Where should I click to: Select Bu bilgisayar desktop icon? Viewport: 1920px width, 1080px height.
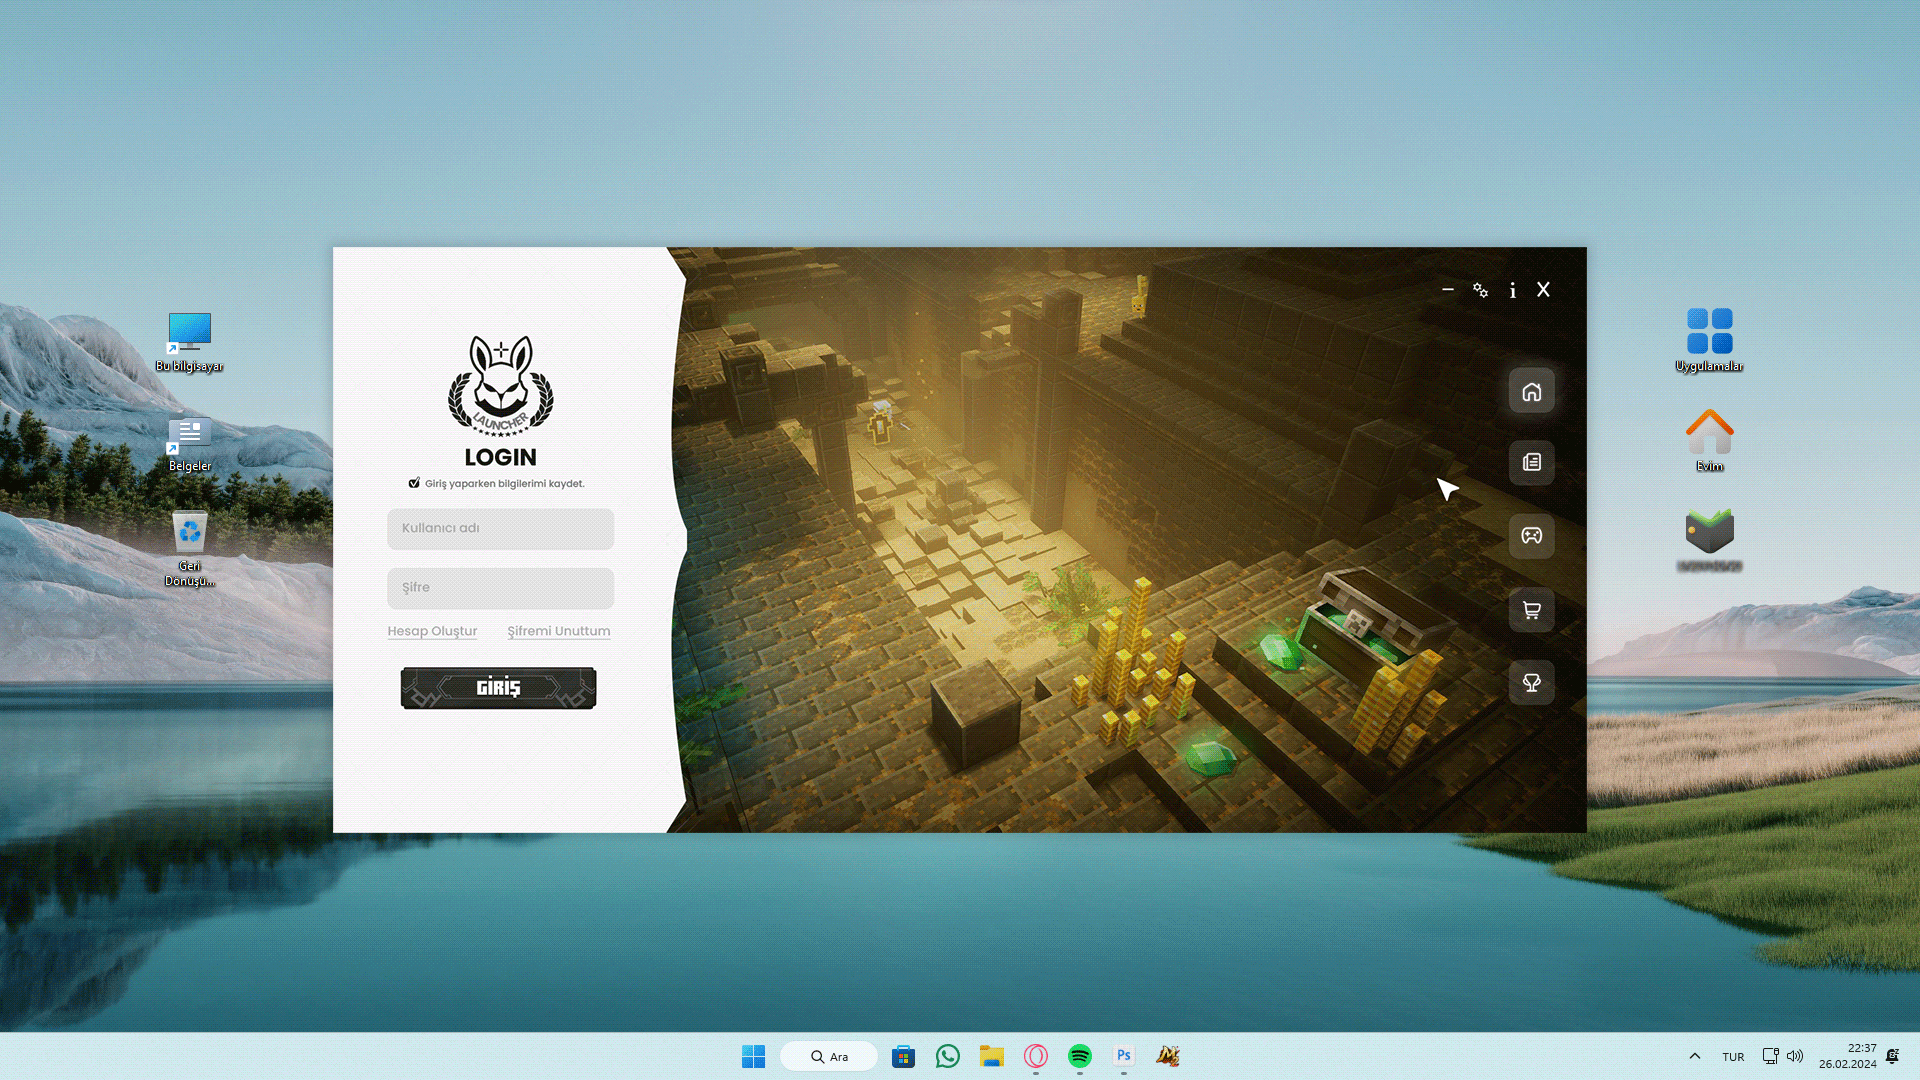pos(189,342)
